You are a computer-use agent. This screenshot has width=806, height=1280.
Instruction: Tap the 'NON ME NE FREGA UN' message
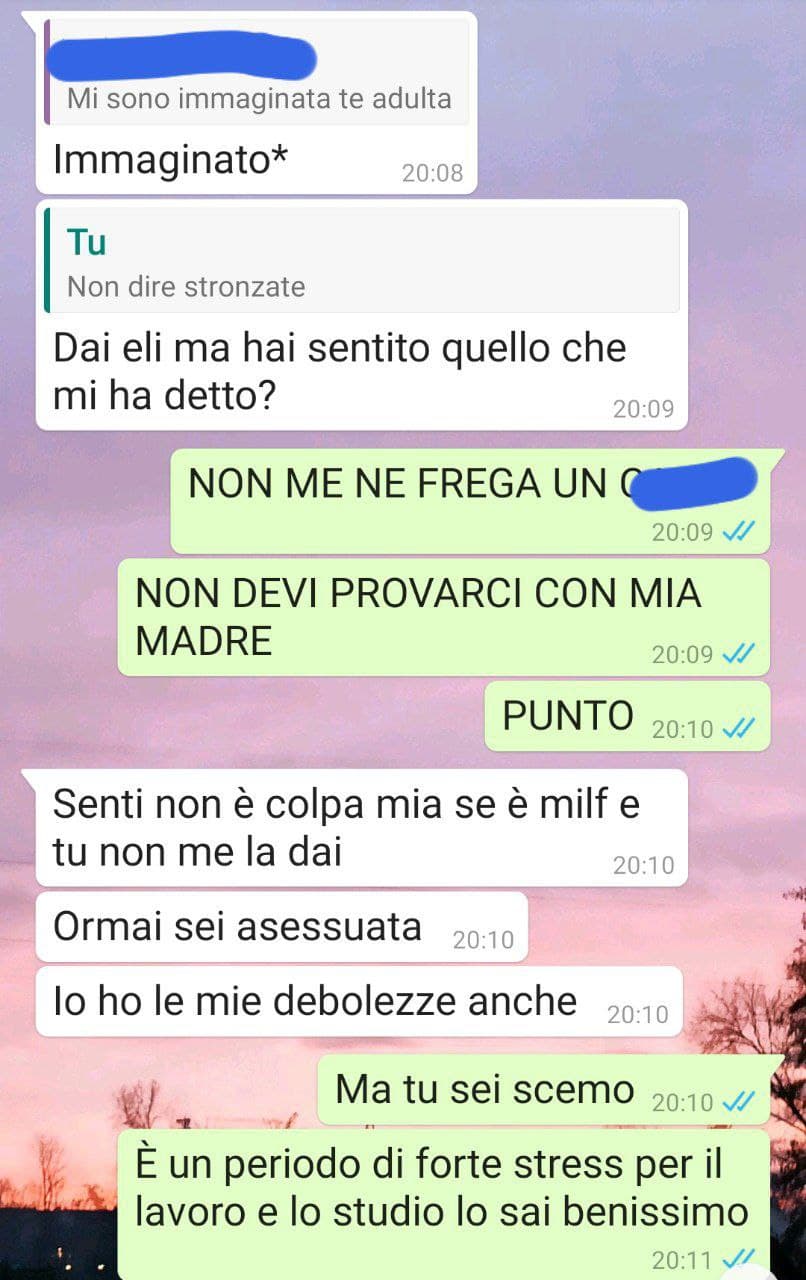[470, 501]
